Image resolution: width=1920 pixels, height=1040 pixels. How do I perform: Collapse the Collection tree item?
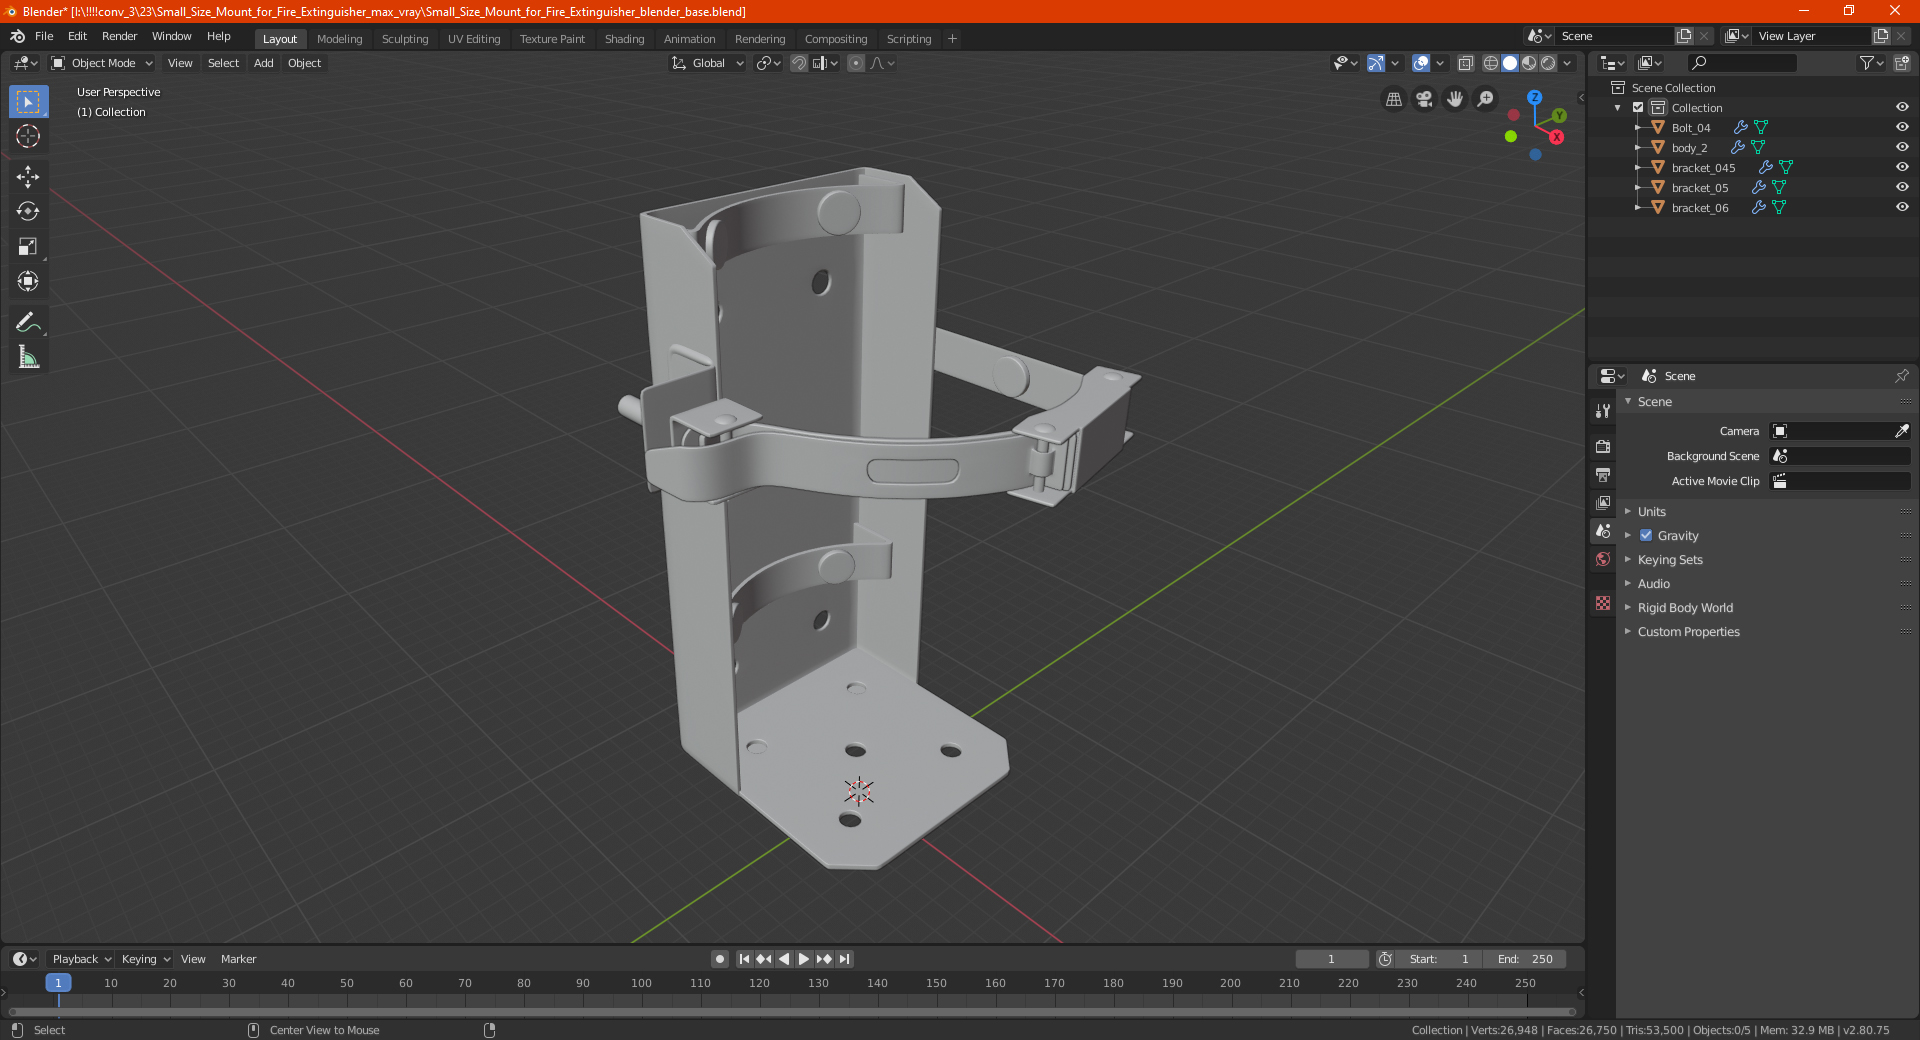1618,108
